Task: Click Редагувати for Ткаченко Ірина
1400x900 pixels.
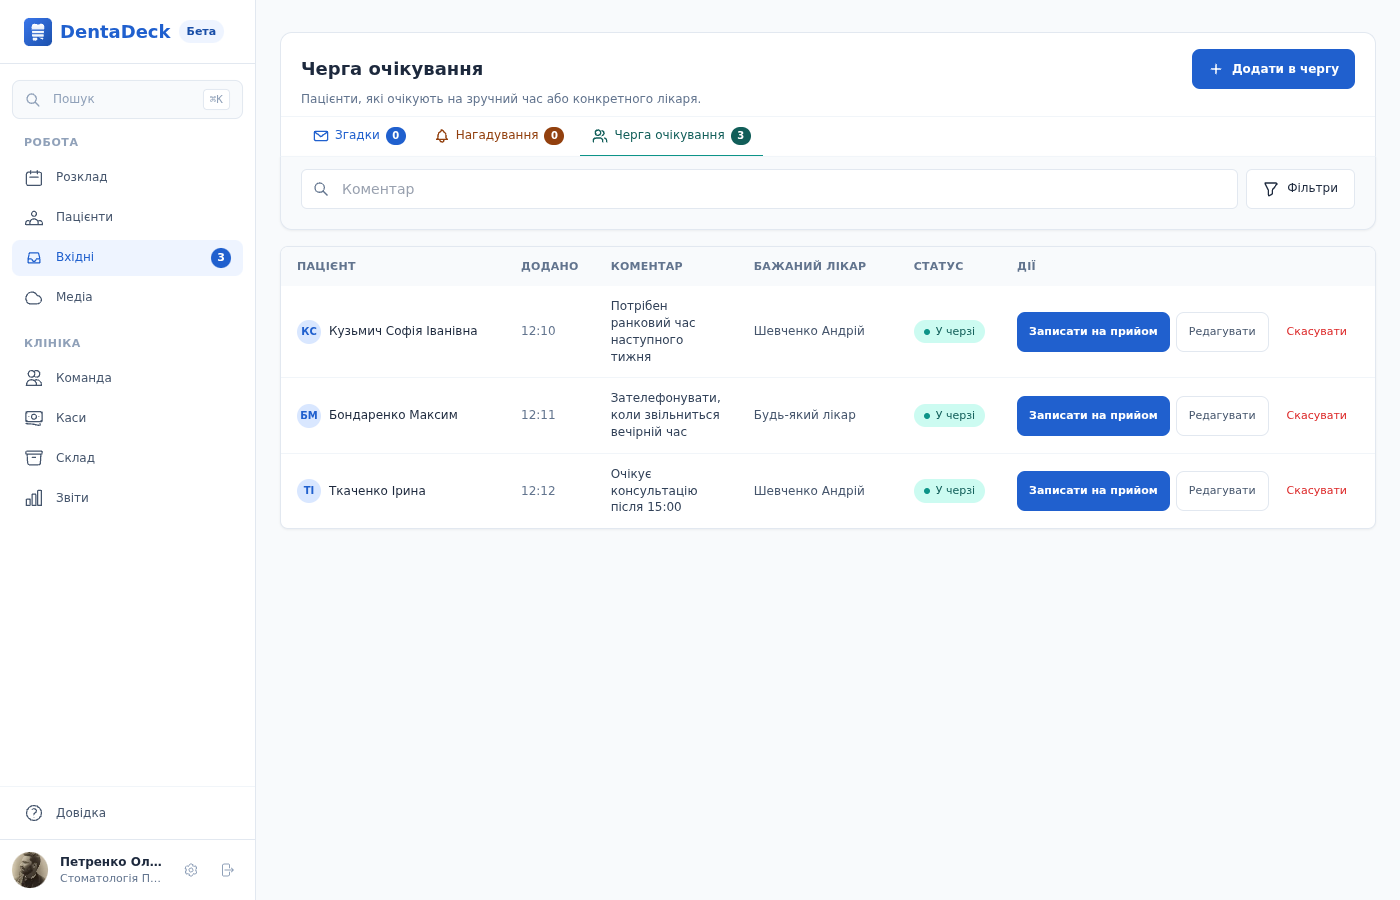Action: (x=1222, y=491)
